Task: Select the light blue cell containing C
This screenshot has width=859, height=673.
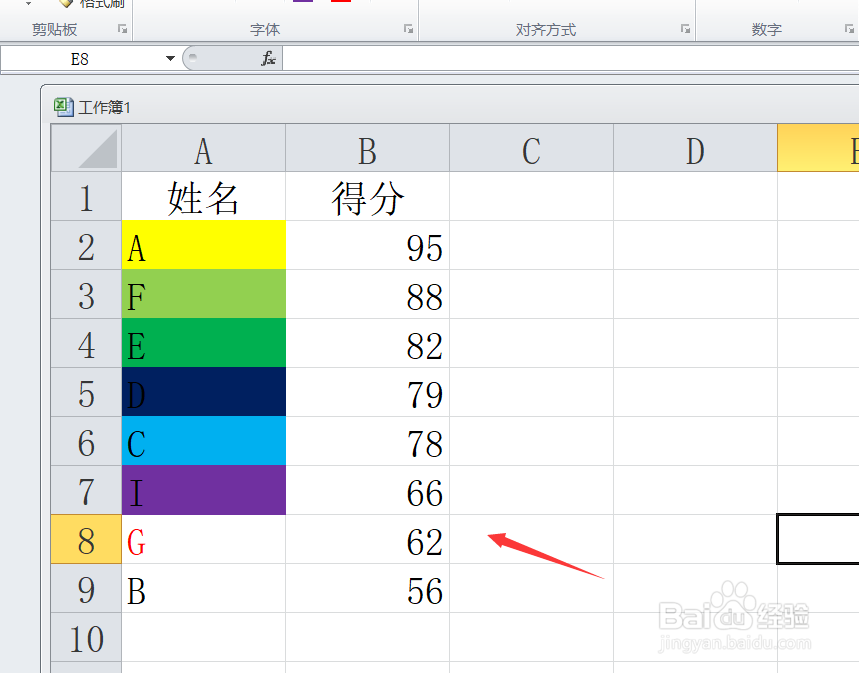Action: pos(203,441)
